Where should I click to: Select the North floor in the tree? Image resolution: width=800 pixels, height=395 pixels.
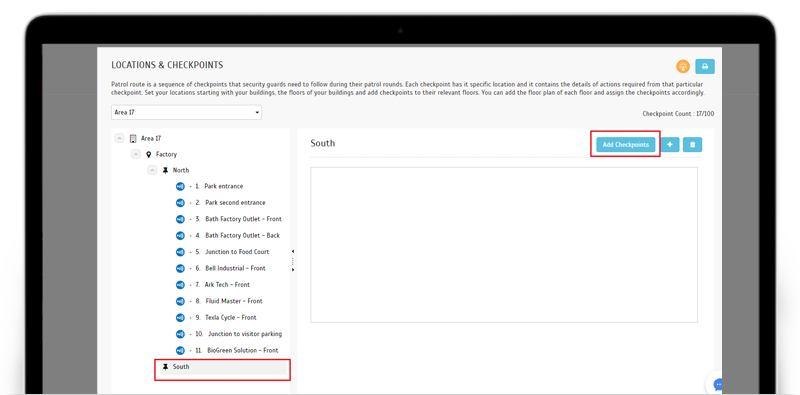coord(181,170)
